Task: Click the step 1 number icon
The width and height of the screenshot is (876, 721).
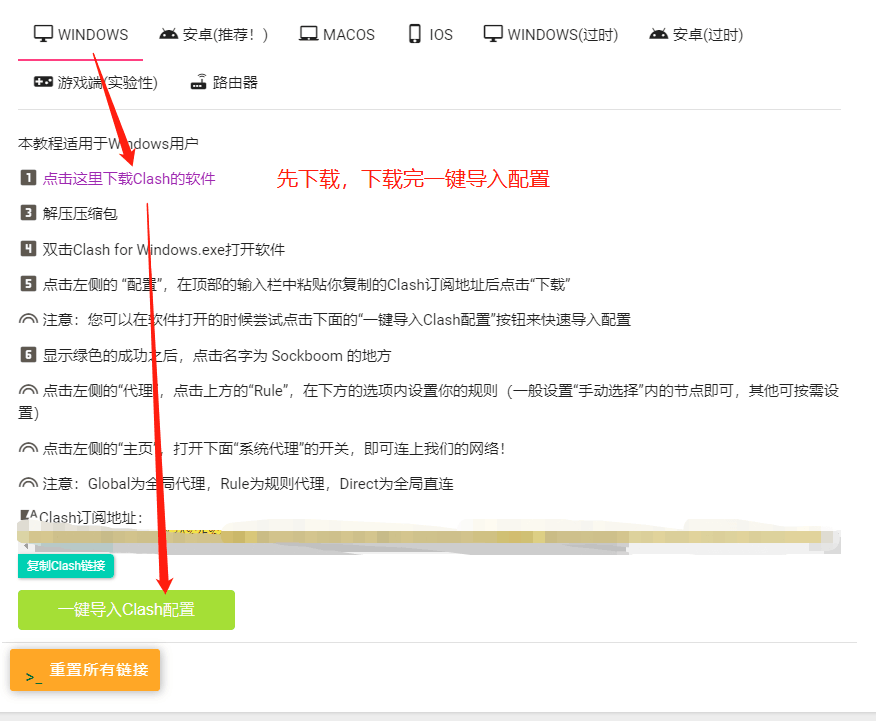Action: (28, 178)
